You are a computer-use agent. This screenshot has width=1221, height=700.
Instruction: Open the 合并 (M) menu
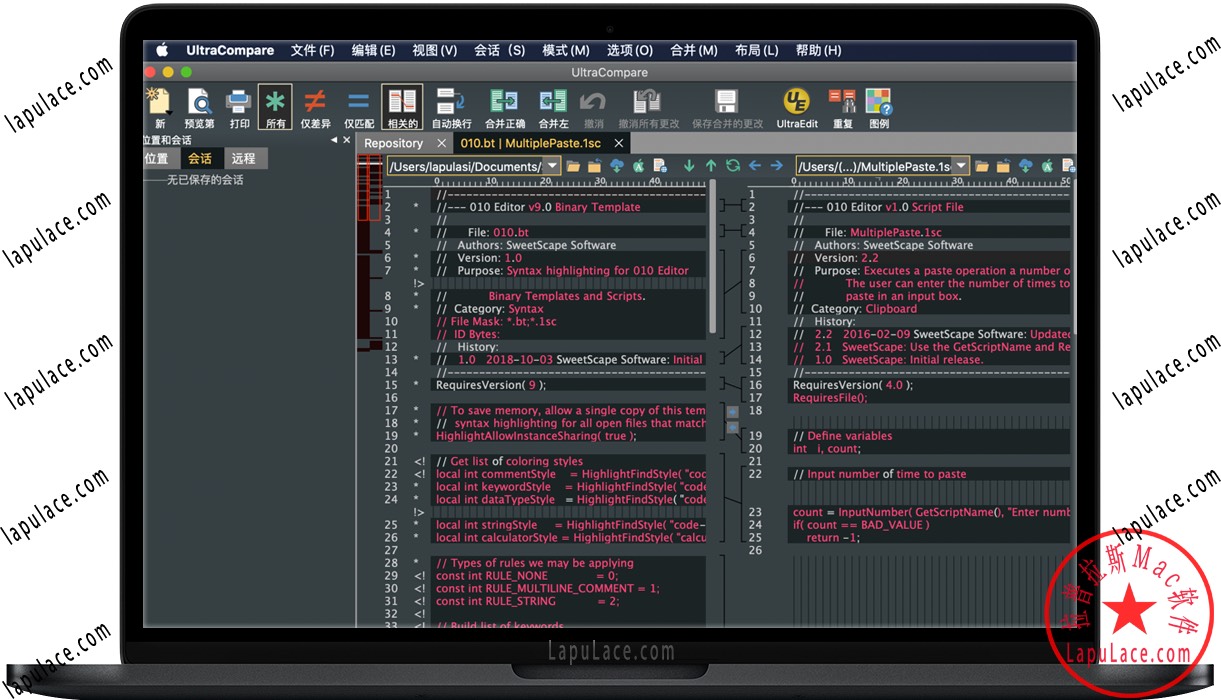(x=694, y=50)
